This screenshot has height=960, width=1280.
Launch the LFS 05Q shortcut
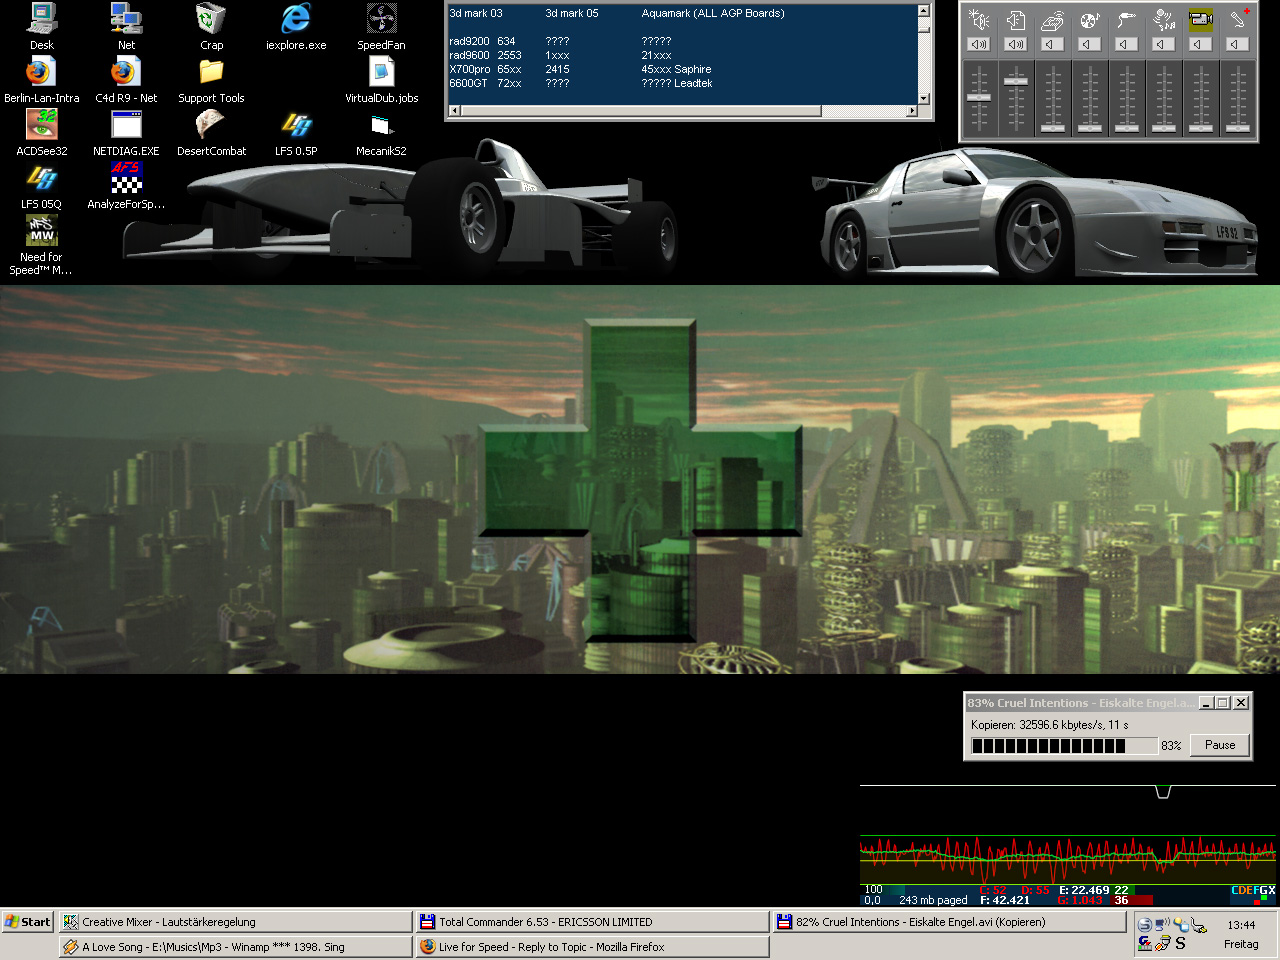(42, 185)
